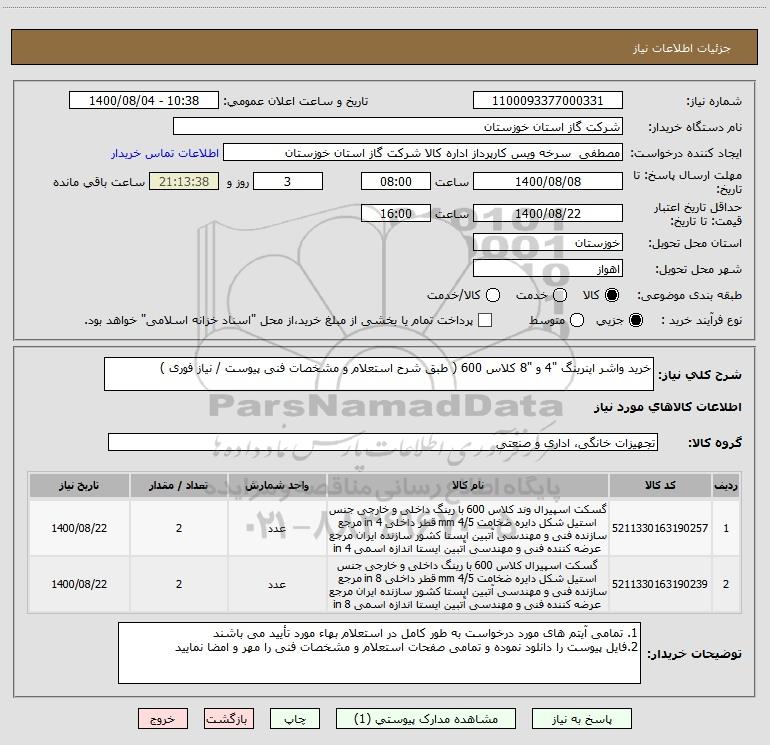Screen dimensions: 770x745
Task: Select the خدمت radio button
Action: pos(560,295)
